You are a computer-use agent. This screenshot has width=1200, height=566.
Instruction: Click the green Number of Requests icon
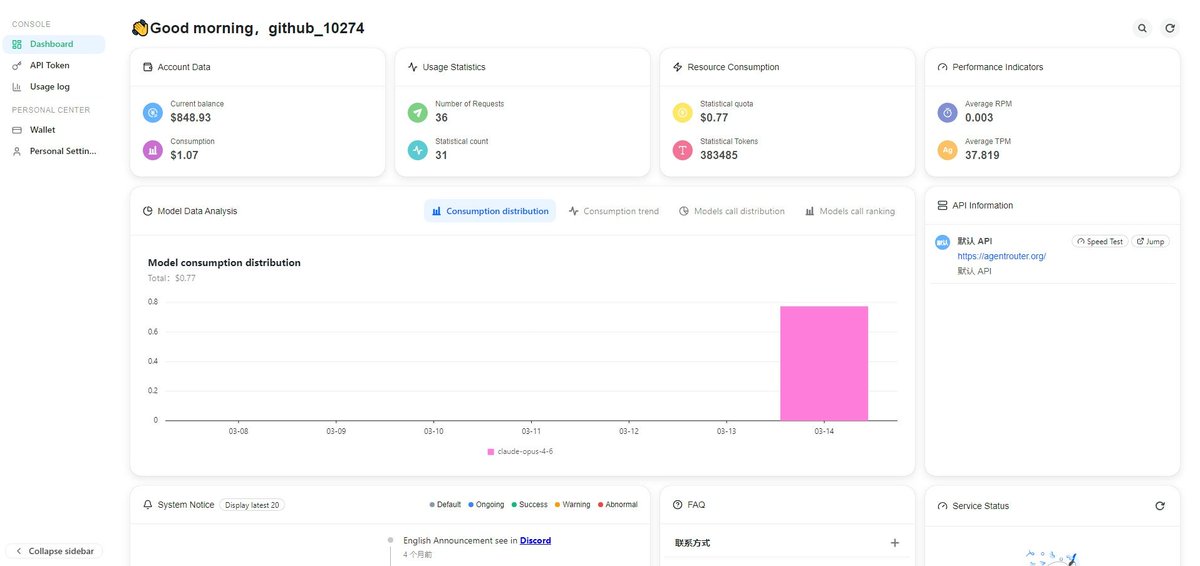click(x=417, y=112)
